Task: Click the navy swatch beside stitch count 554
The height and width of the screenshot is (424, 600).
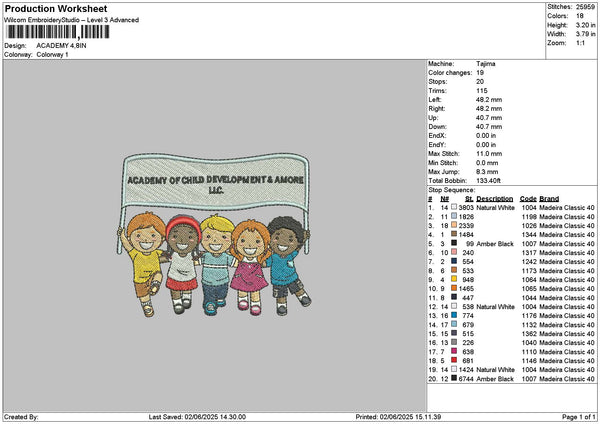Action: coord(454,261)
